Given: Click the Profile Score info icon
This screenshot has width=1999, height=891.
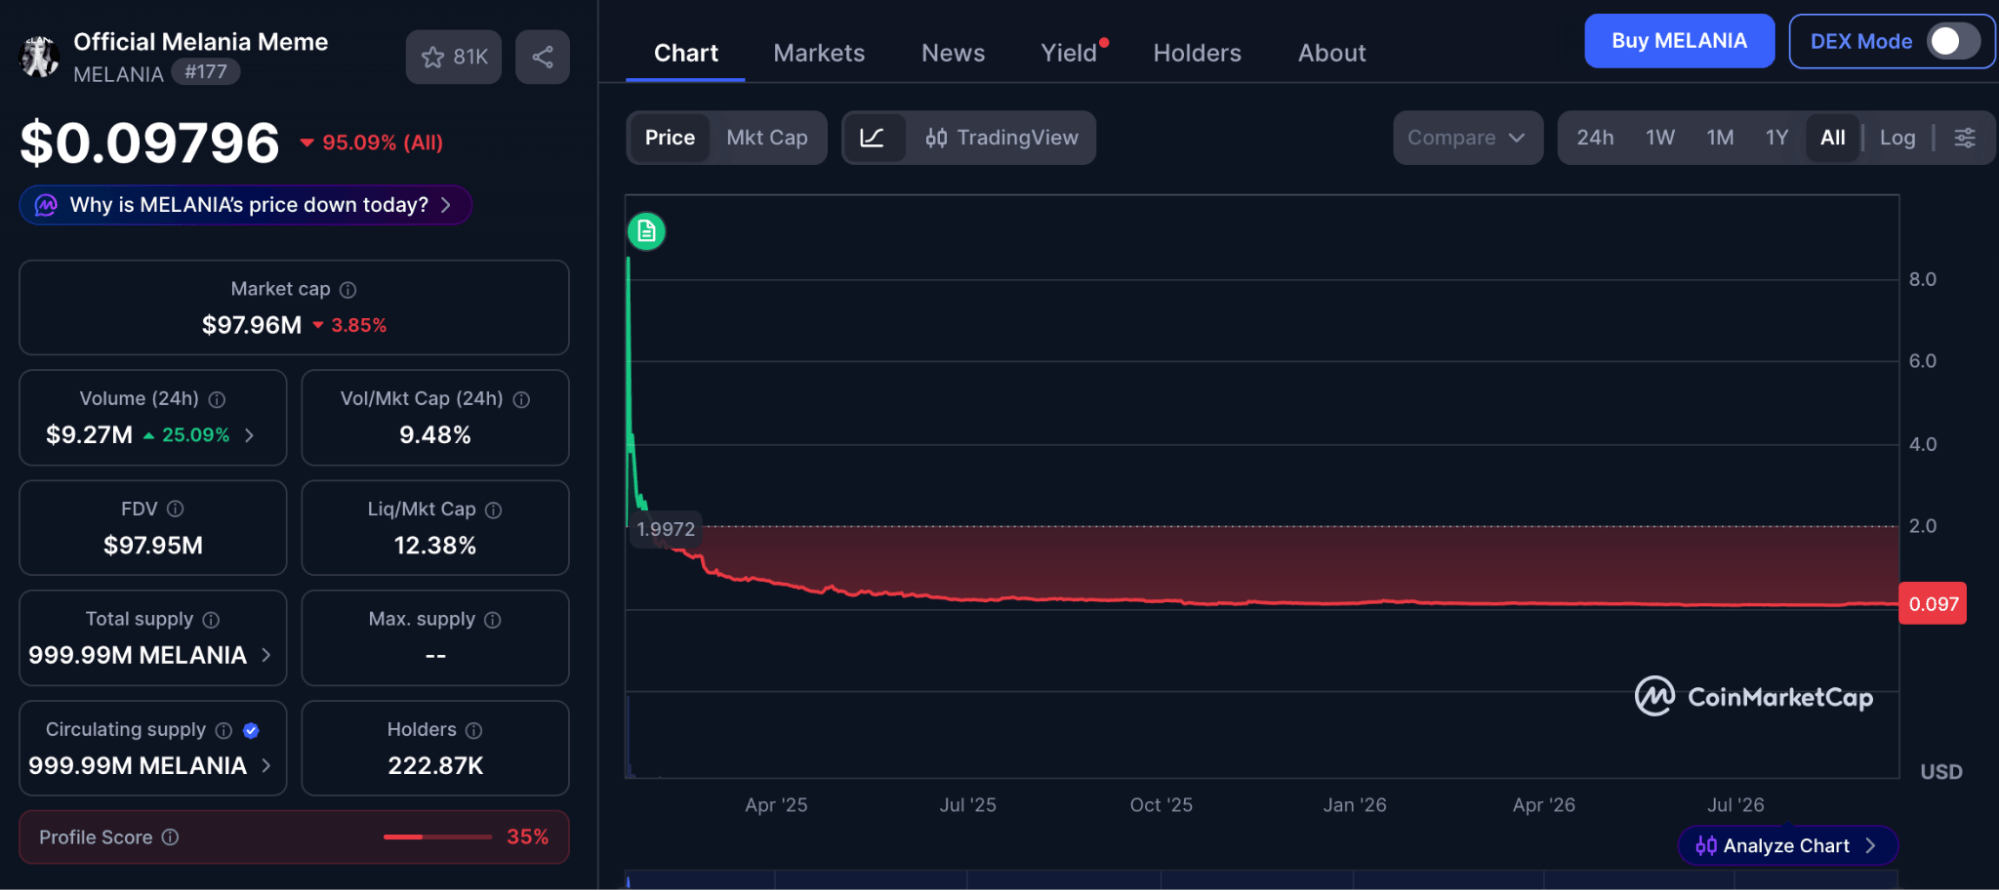Looking at the screenshot, I should pos(170,837).
